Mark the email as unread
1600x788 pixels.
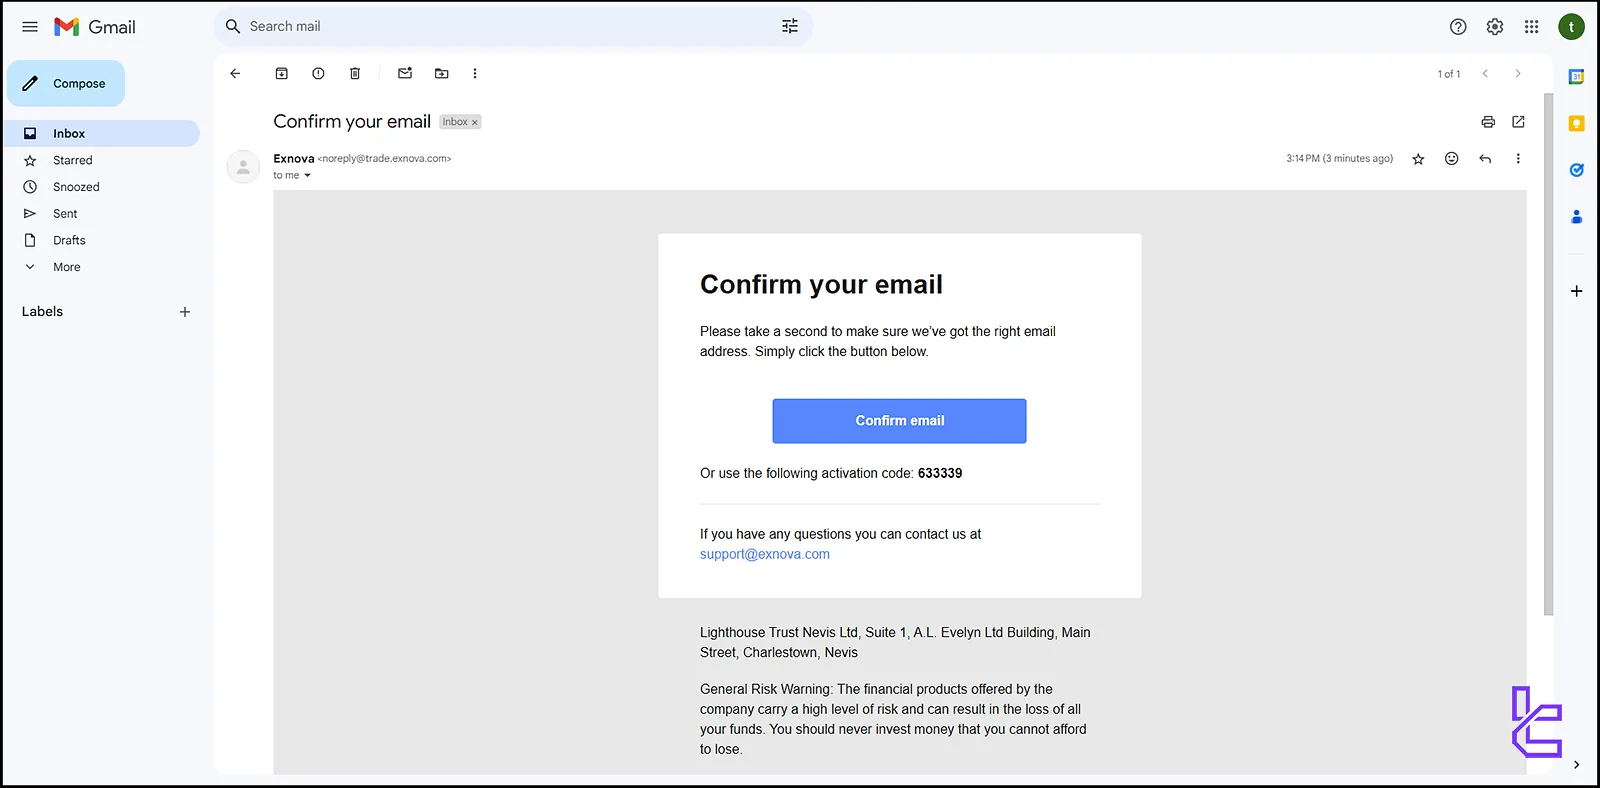405,73
